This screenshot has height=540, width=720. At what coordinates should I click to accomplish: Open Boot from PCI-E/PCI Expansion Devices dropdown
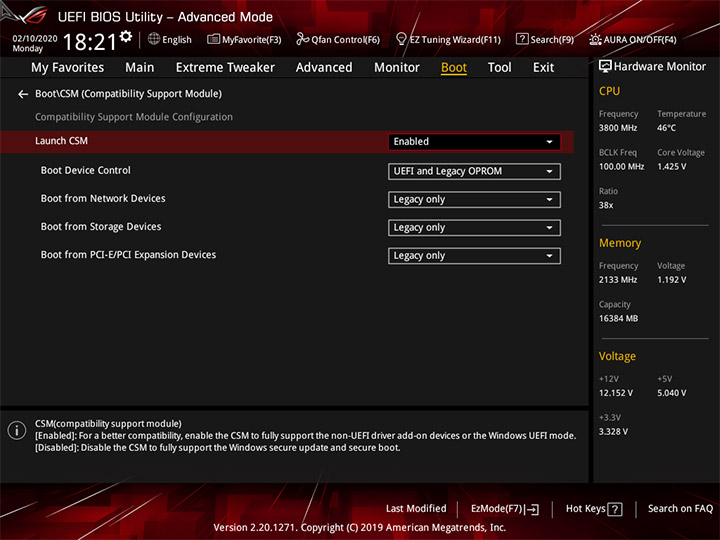[x=474, y=255]
